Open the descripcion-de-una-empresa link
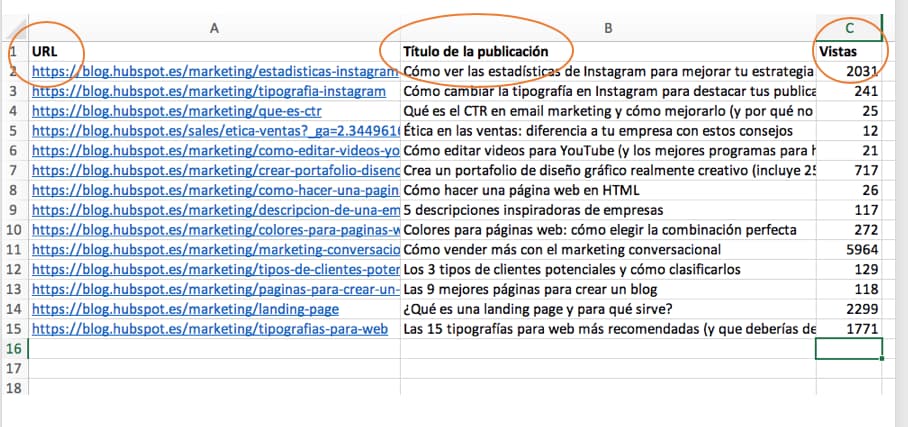Image resolution: width=908 pixels, height=427 pixels. click(x=215, y=210)
